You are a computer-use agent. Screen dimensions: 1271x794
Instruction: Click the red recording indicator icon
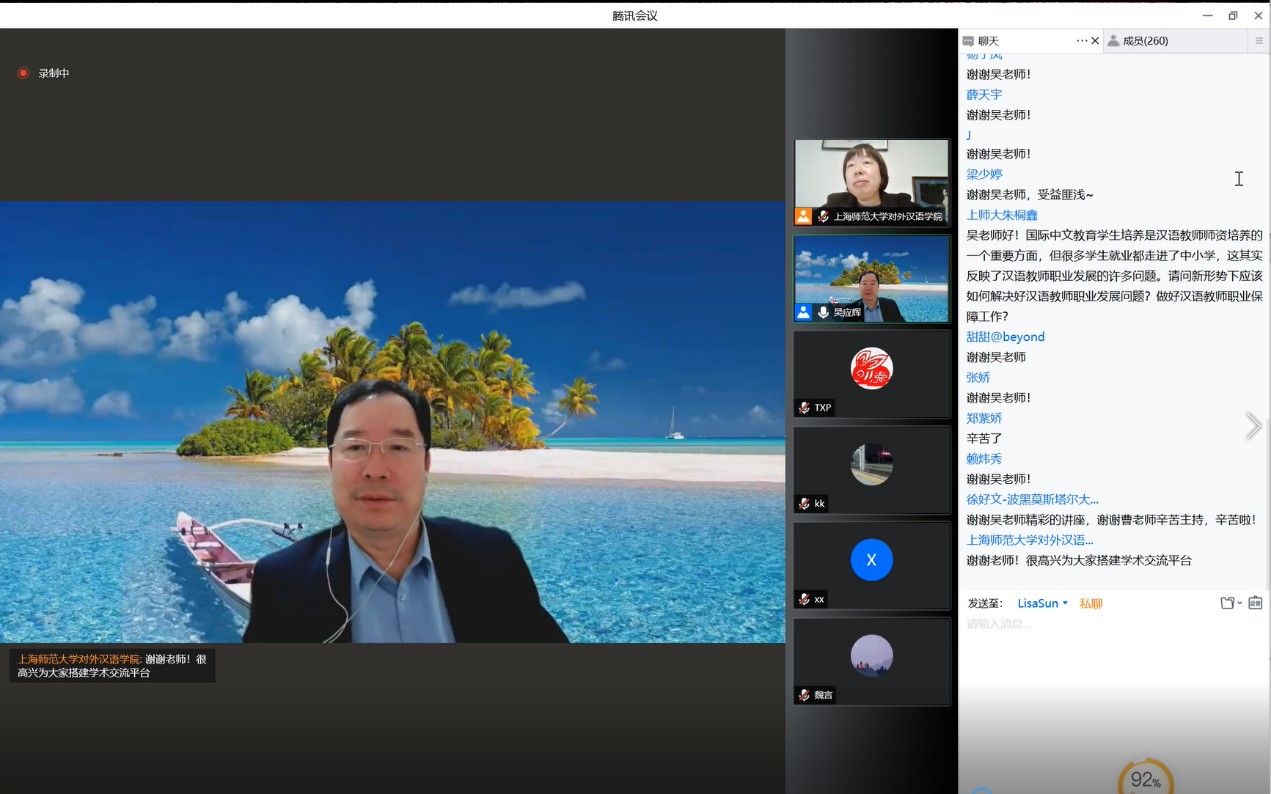[23, 73]
